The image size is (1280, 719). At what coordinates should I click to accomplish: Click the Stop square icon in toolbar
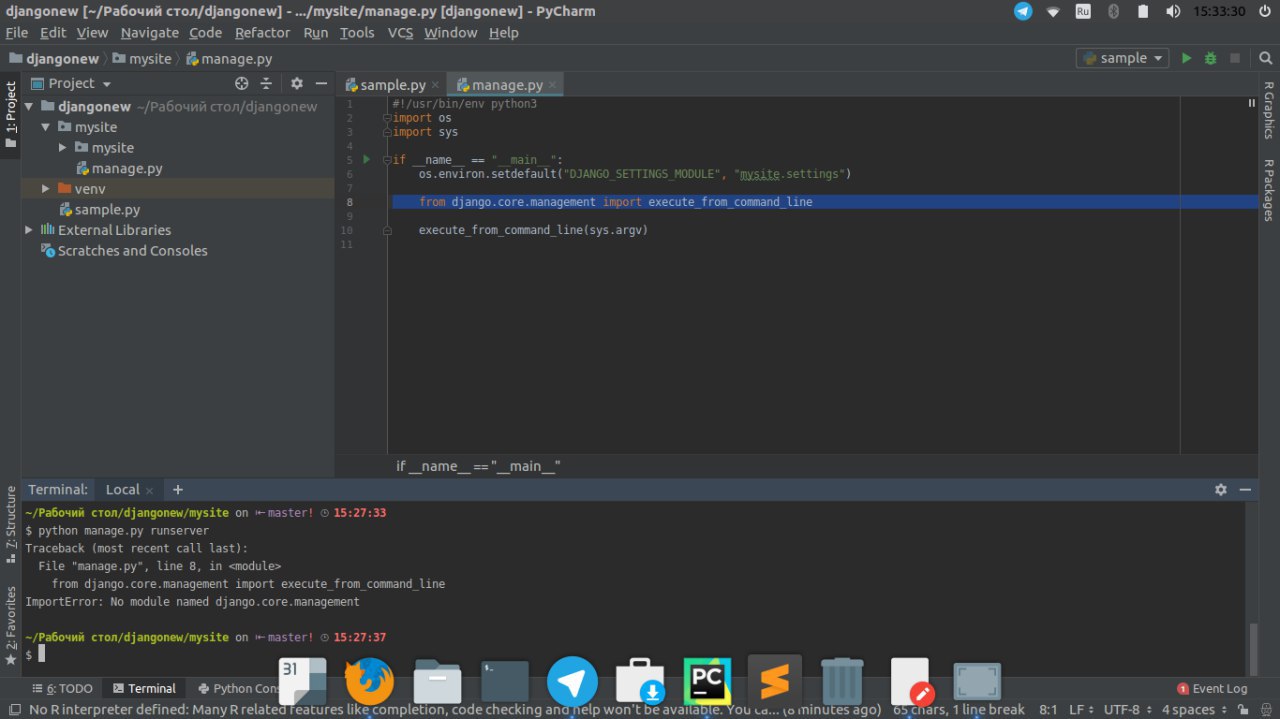pos(1235,58)
